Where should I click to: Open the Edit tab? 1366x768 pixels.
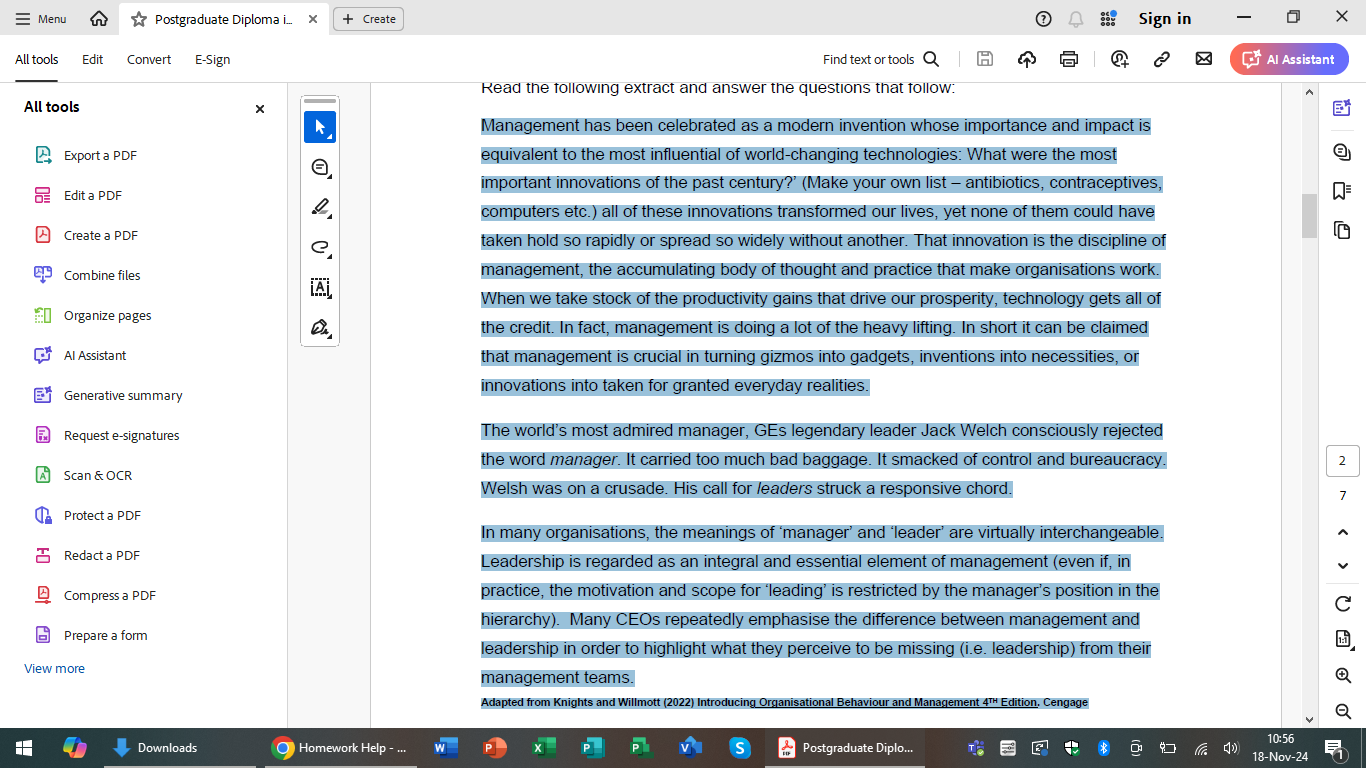pos(93,59)
